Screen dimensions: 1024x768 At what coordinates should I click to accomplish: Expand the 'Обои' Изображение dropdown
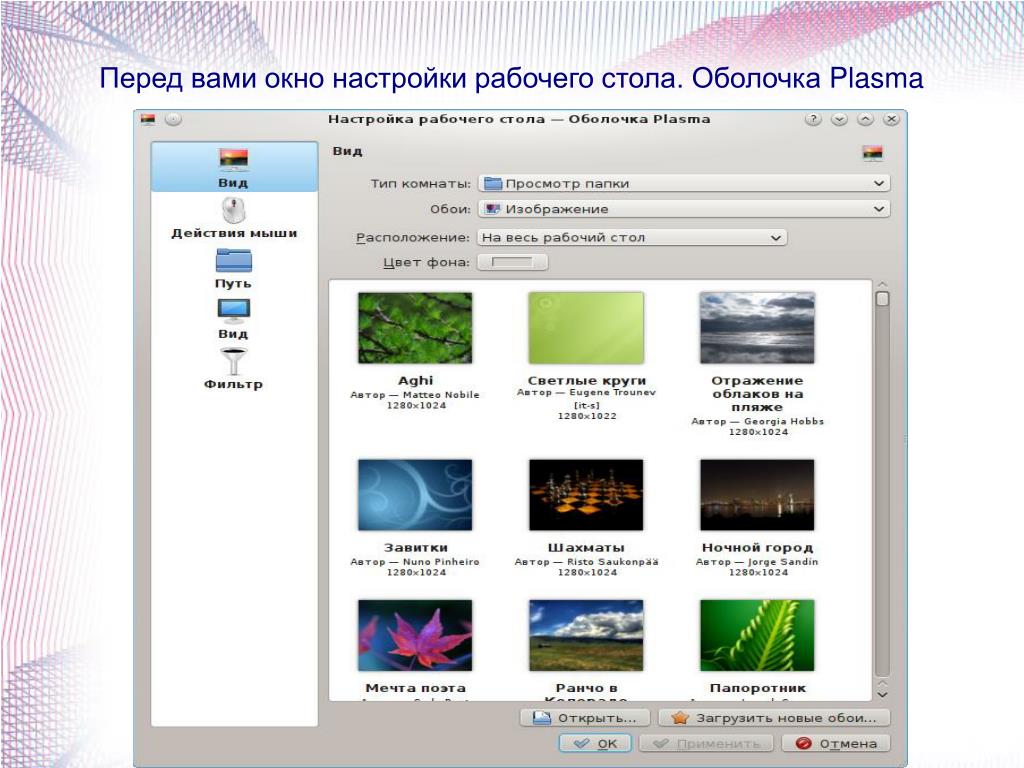(684, 209)
